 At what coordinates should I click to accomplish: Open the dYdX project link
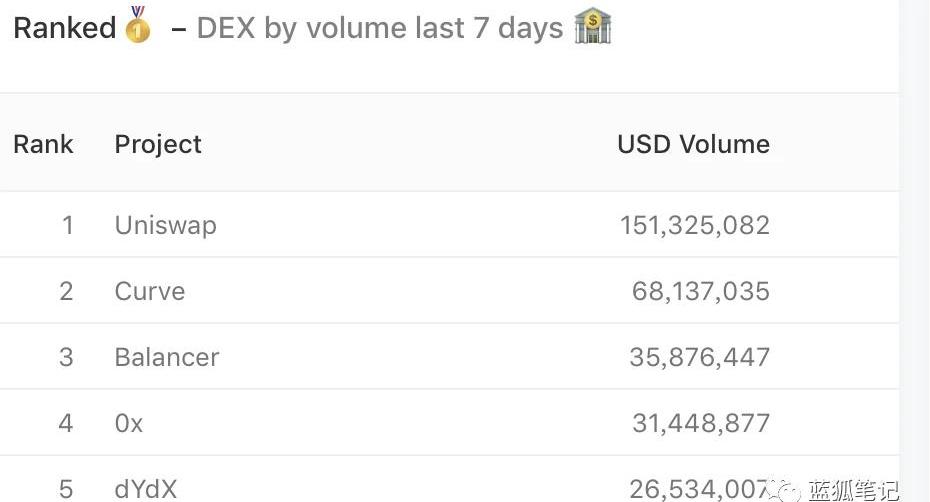click(146, 489)
